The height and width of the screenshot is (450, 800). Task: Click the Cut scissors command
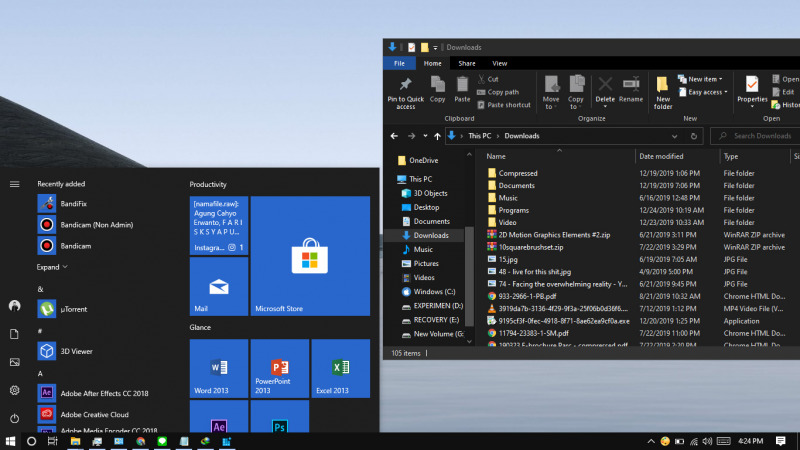[x=488, y=79]
